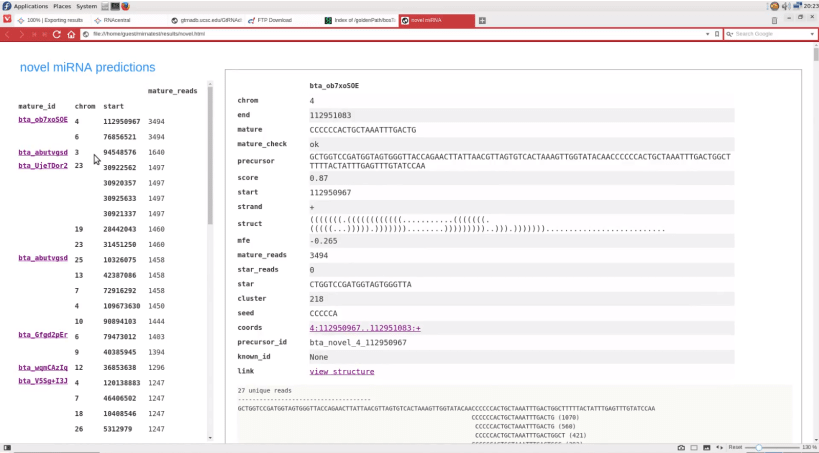The image size is (819, 453).
Task: Open the closed tabs trash can
Action: point(774,20)
